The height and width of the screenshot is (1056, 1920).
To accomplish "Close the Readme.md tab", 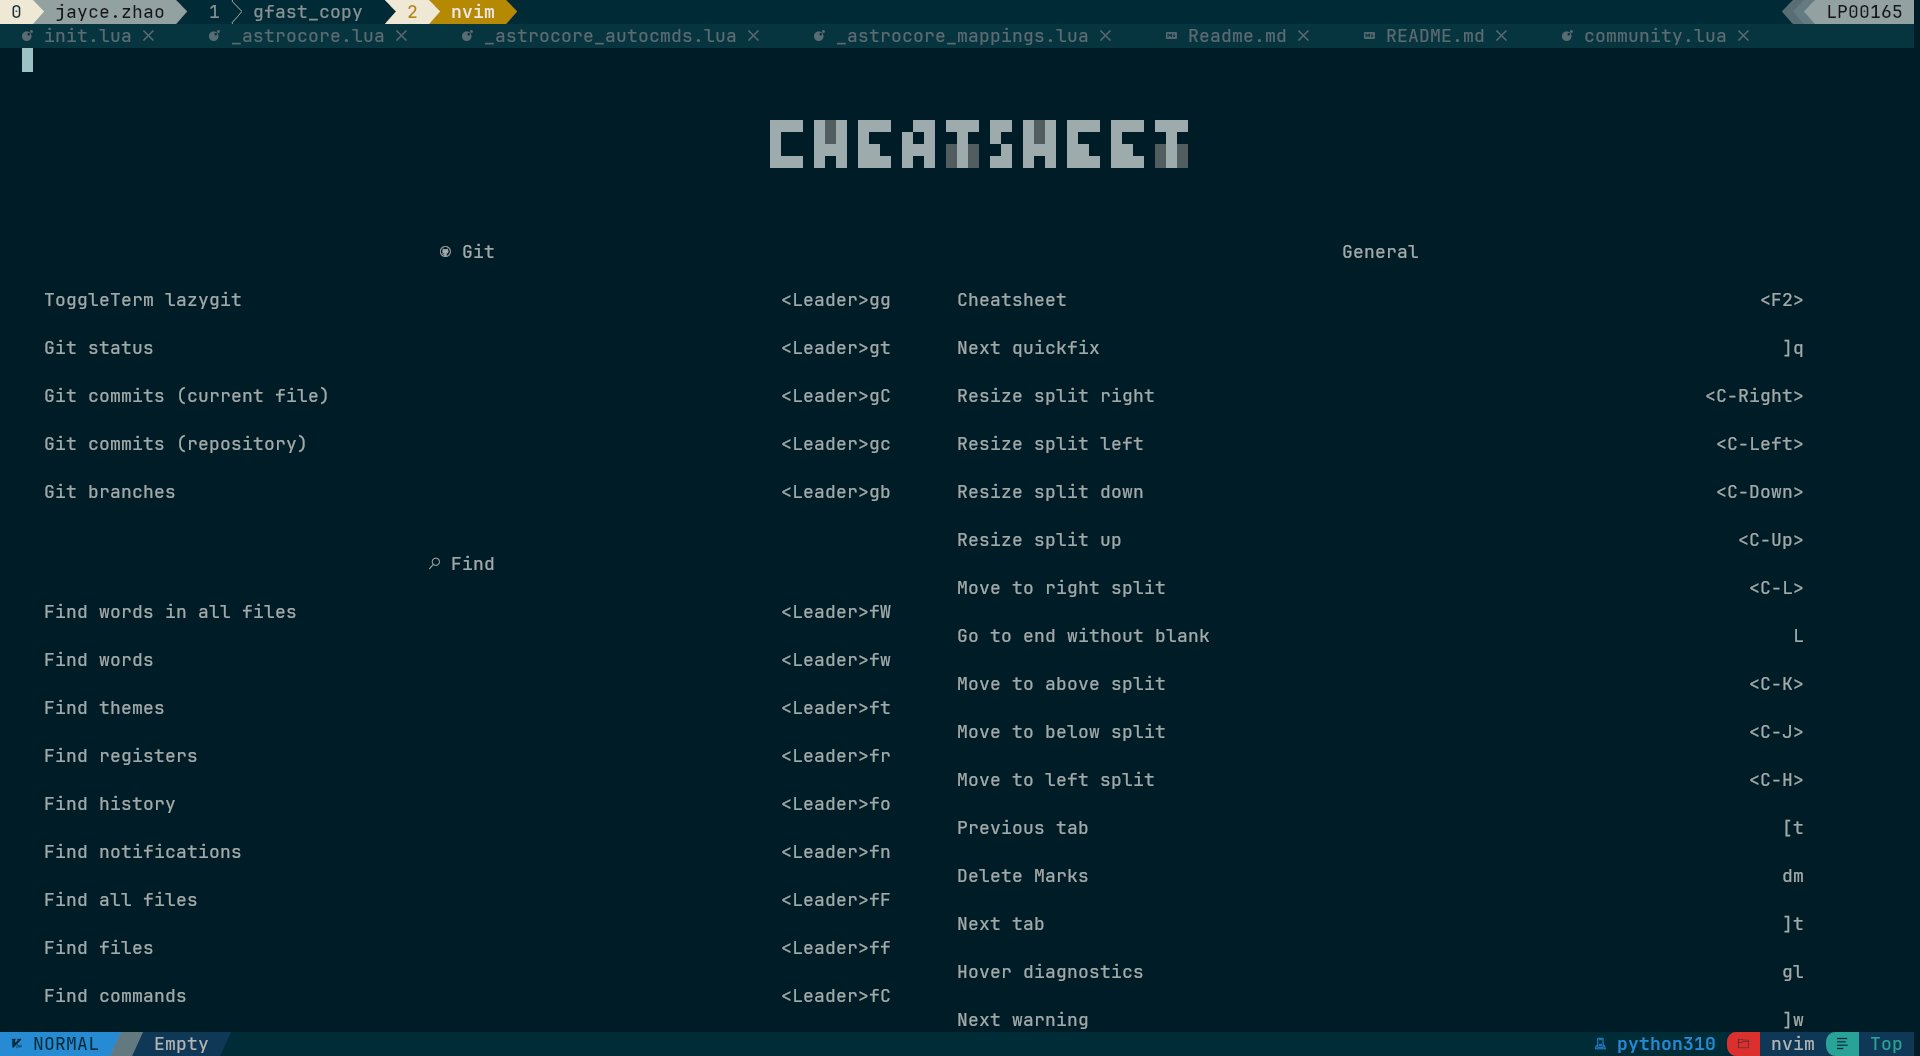I will click(1303, 36).
